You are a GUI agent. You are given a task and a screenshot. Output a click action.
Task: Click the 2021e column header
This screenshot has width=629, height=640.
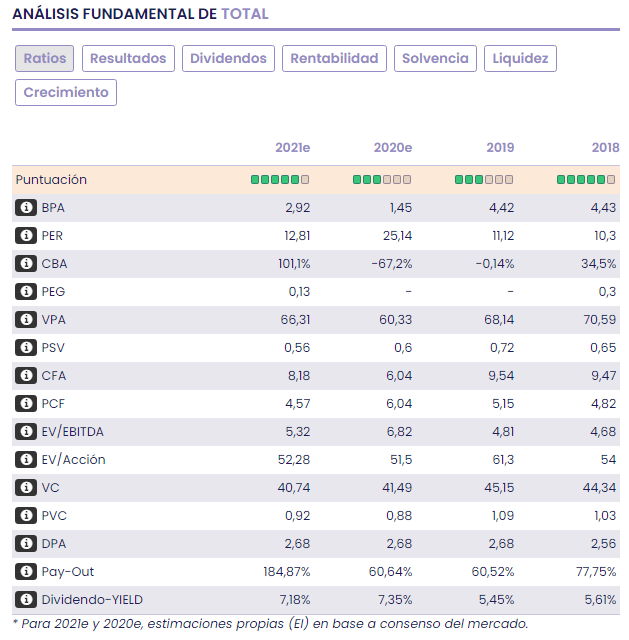(292, 148)
